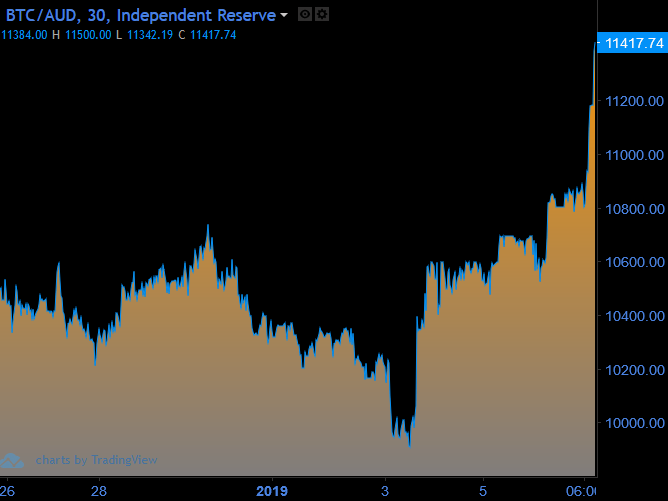Image resolution: width=668 pixels, height=501 pixels.
Task: Expand the BTC/AUD title dropdown arrow
Action: (284, 15)
